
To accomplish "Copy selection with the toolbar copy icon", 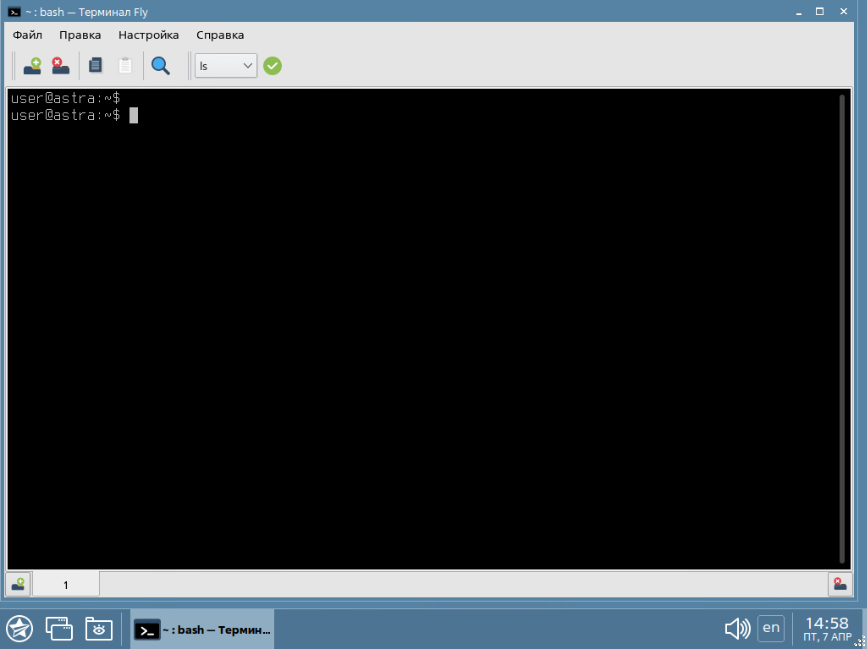I will click(96, 65).
